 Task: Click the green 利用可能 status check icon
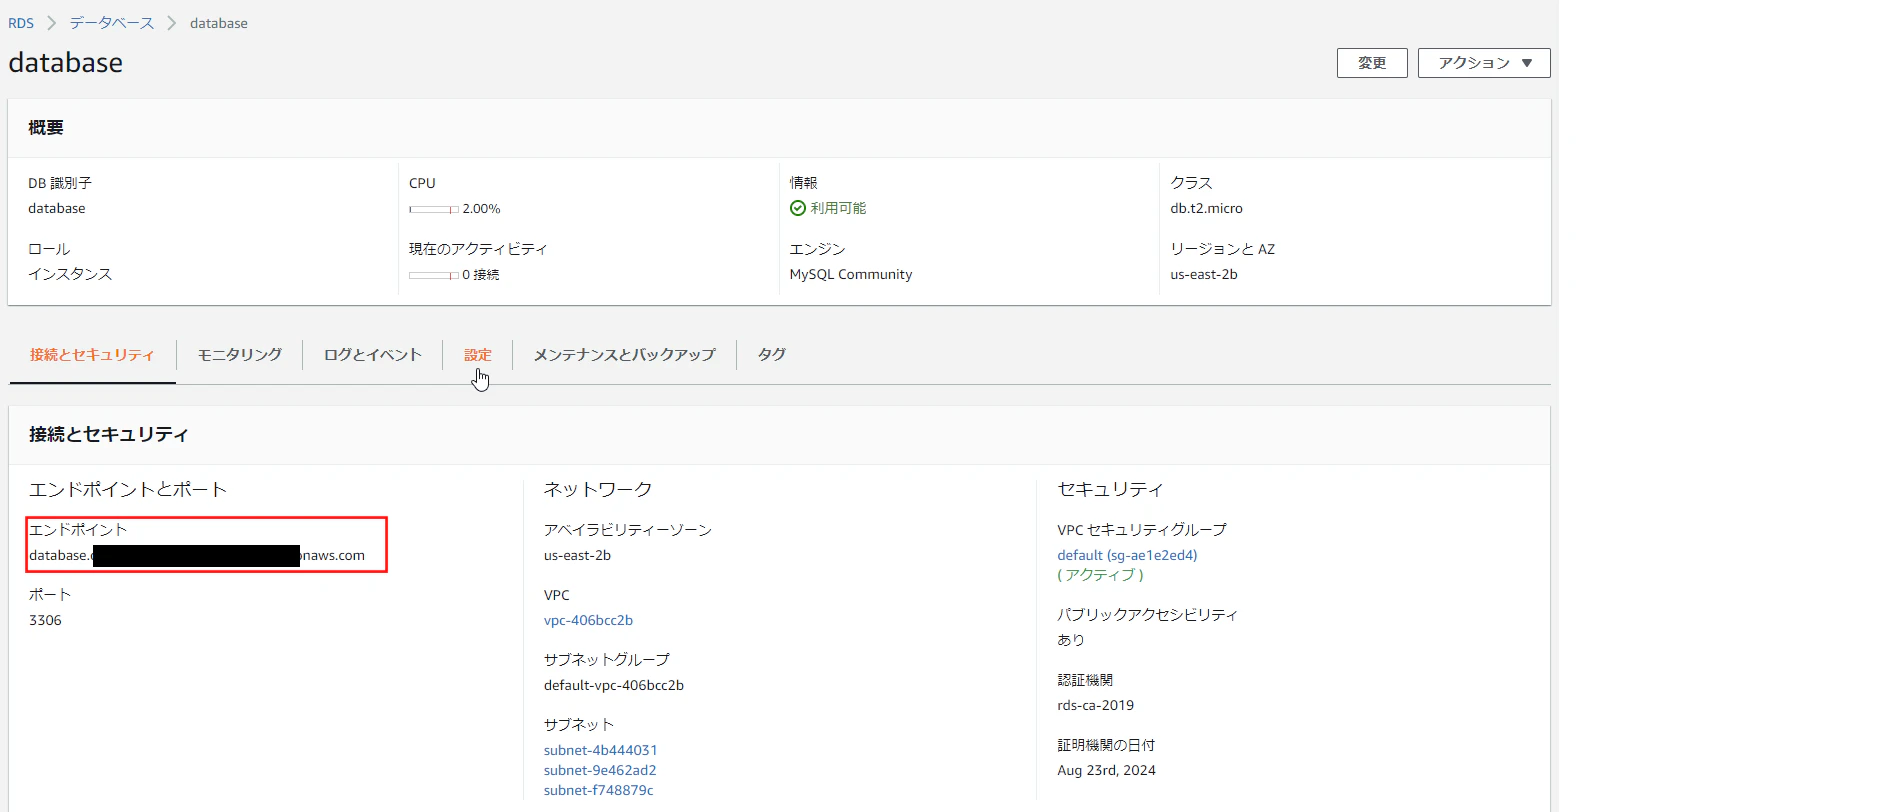pyautogui.click(x=798, y=208)
